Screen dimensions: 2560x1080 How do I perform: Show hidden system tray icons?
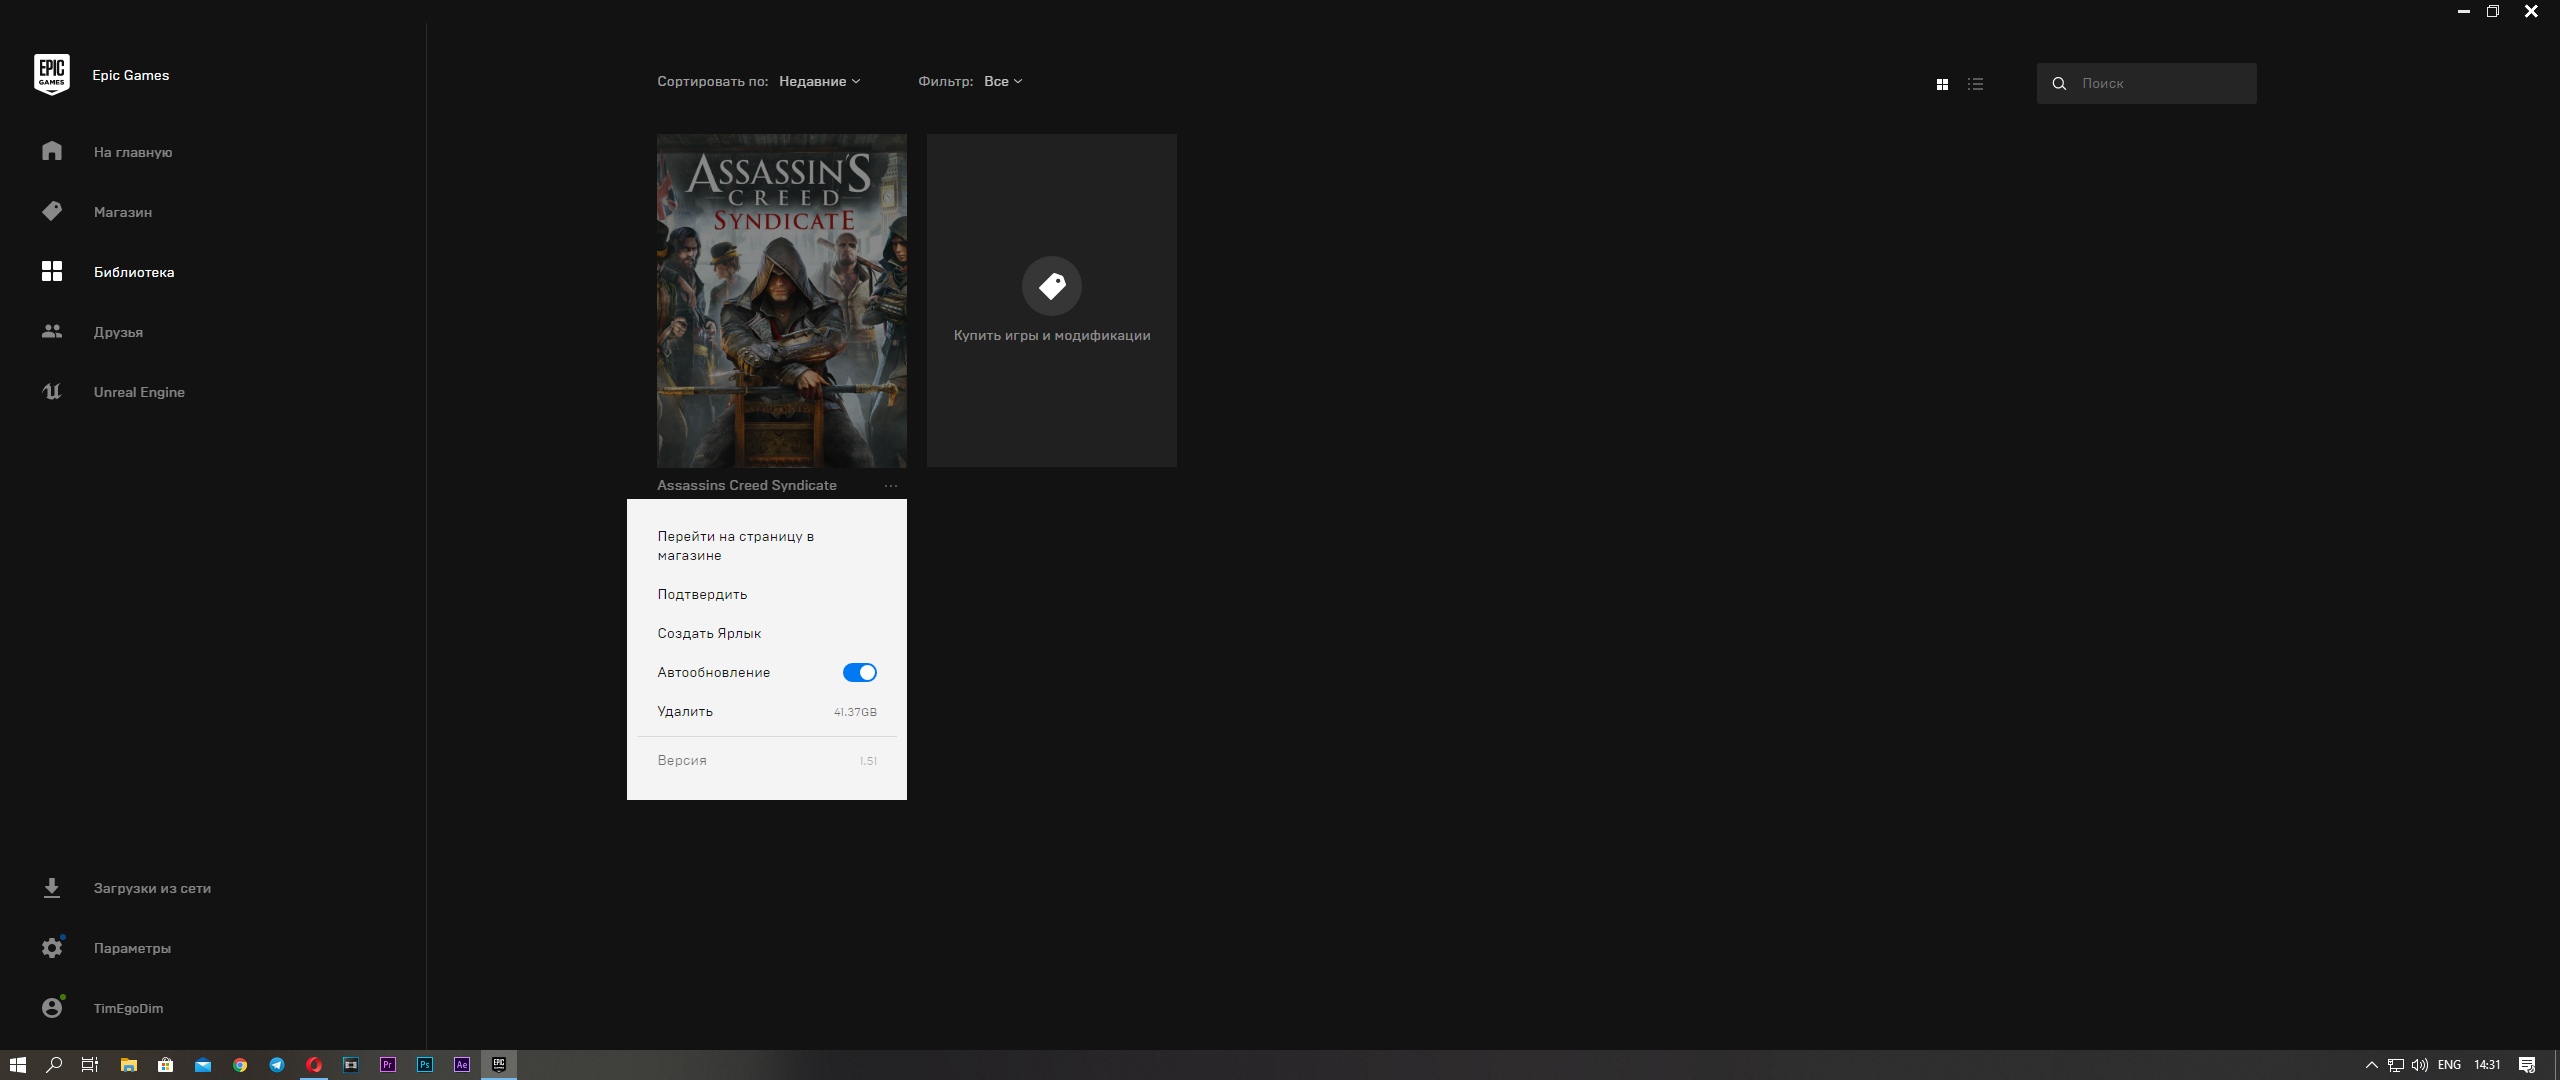click(x=2371, y=1065)
